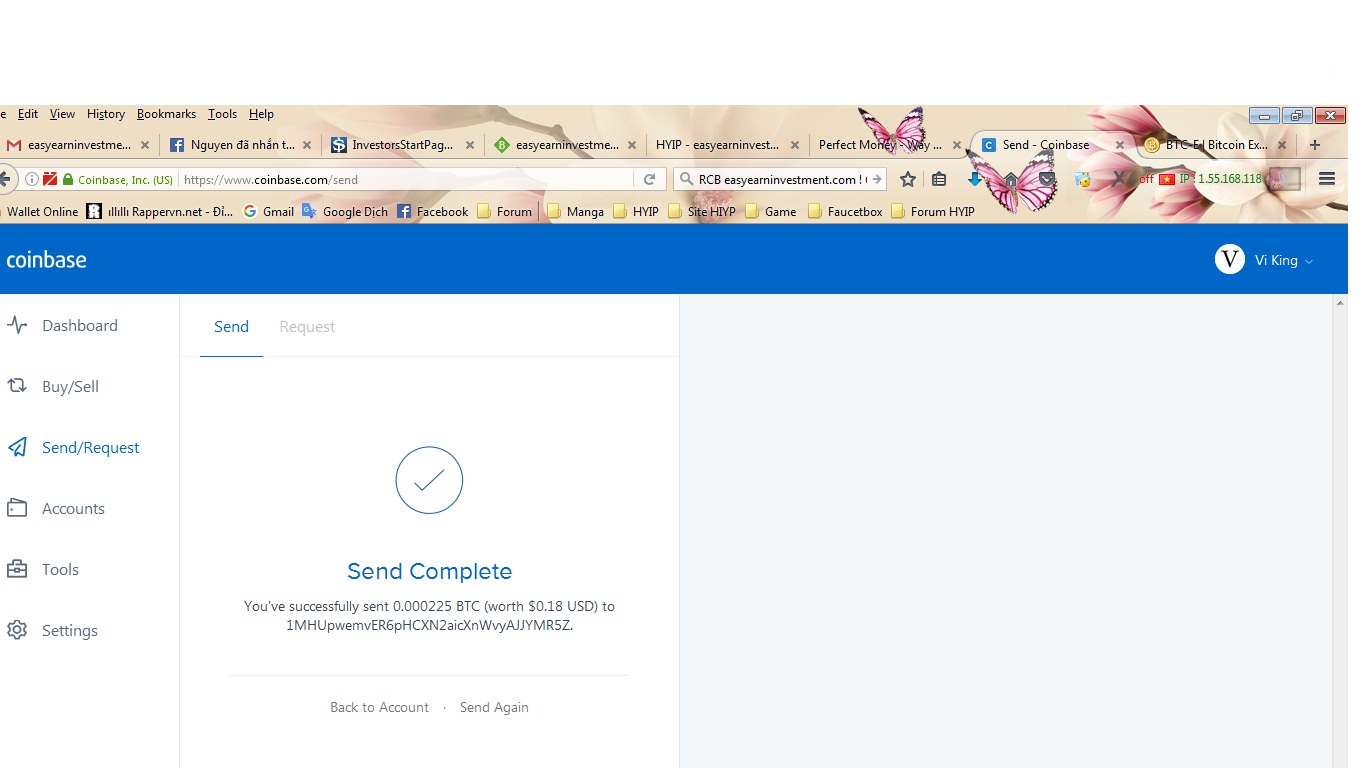The width and height of the screenshot is (1366, 768).
Task: Click the site info icon in address bar
Action: click(x=32, y=180)
